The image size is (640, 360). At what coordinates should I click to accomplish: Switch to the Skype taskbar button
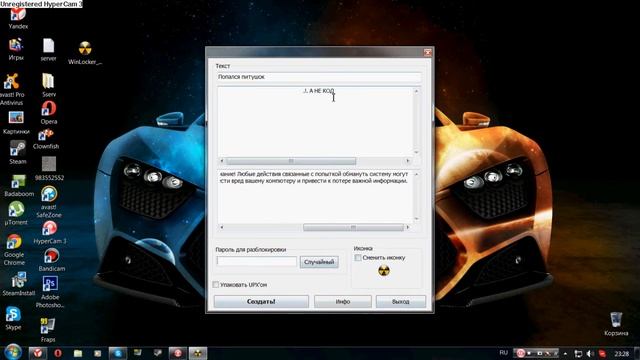point(118,353)
